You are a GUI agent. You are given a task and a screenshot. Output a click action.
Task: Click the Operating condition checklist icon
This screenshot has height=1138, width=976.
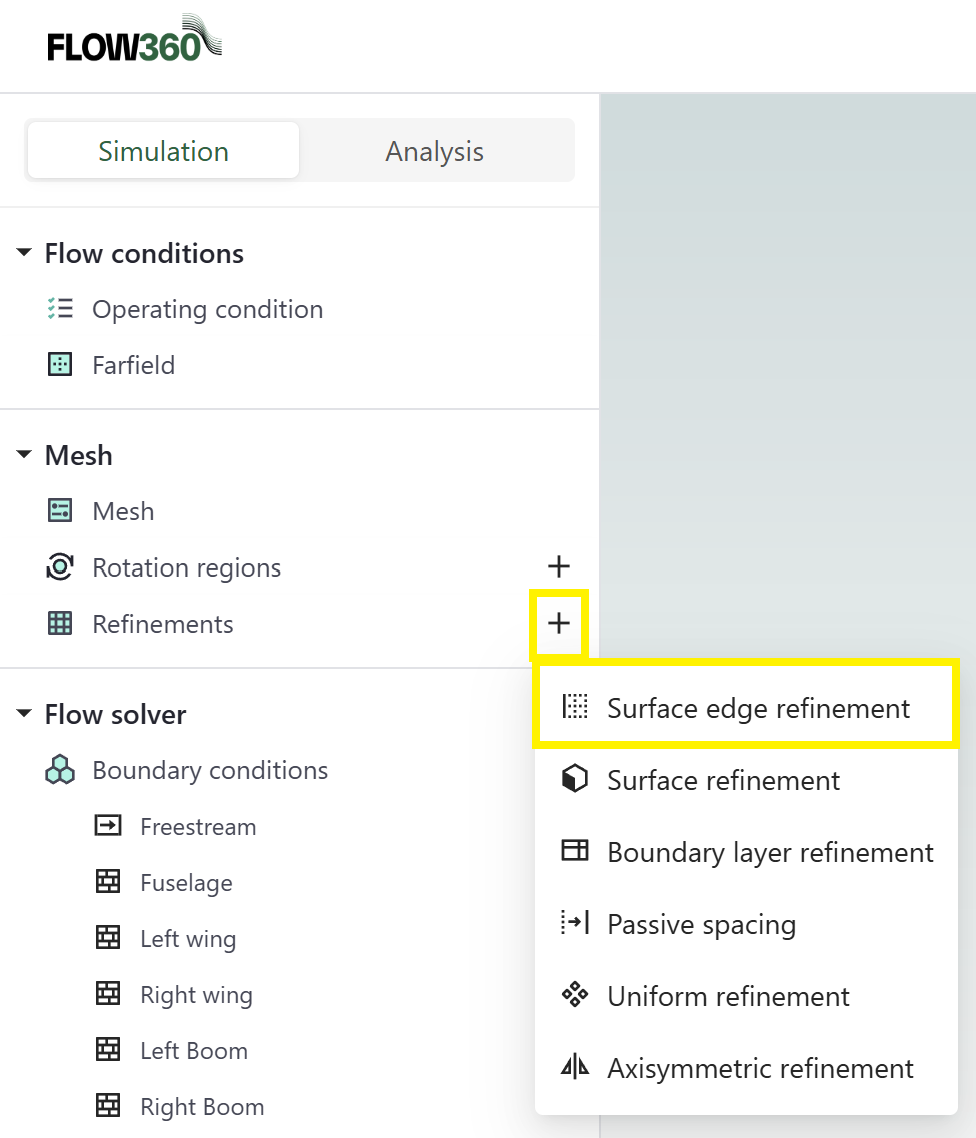point(60,309)
